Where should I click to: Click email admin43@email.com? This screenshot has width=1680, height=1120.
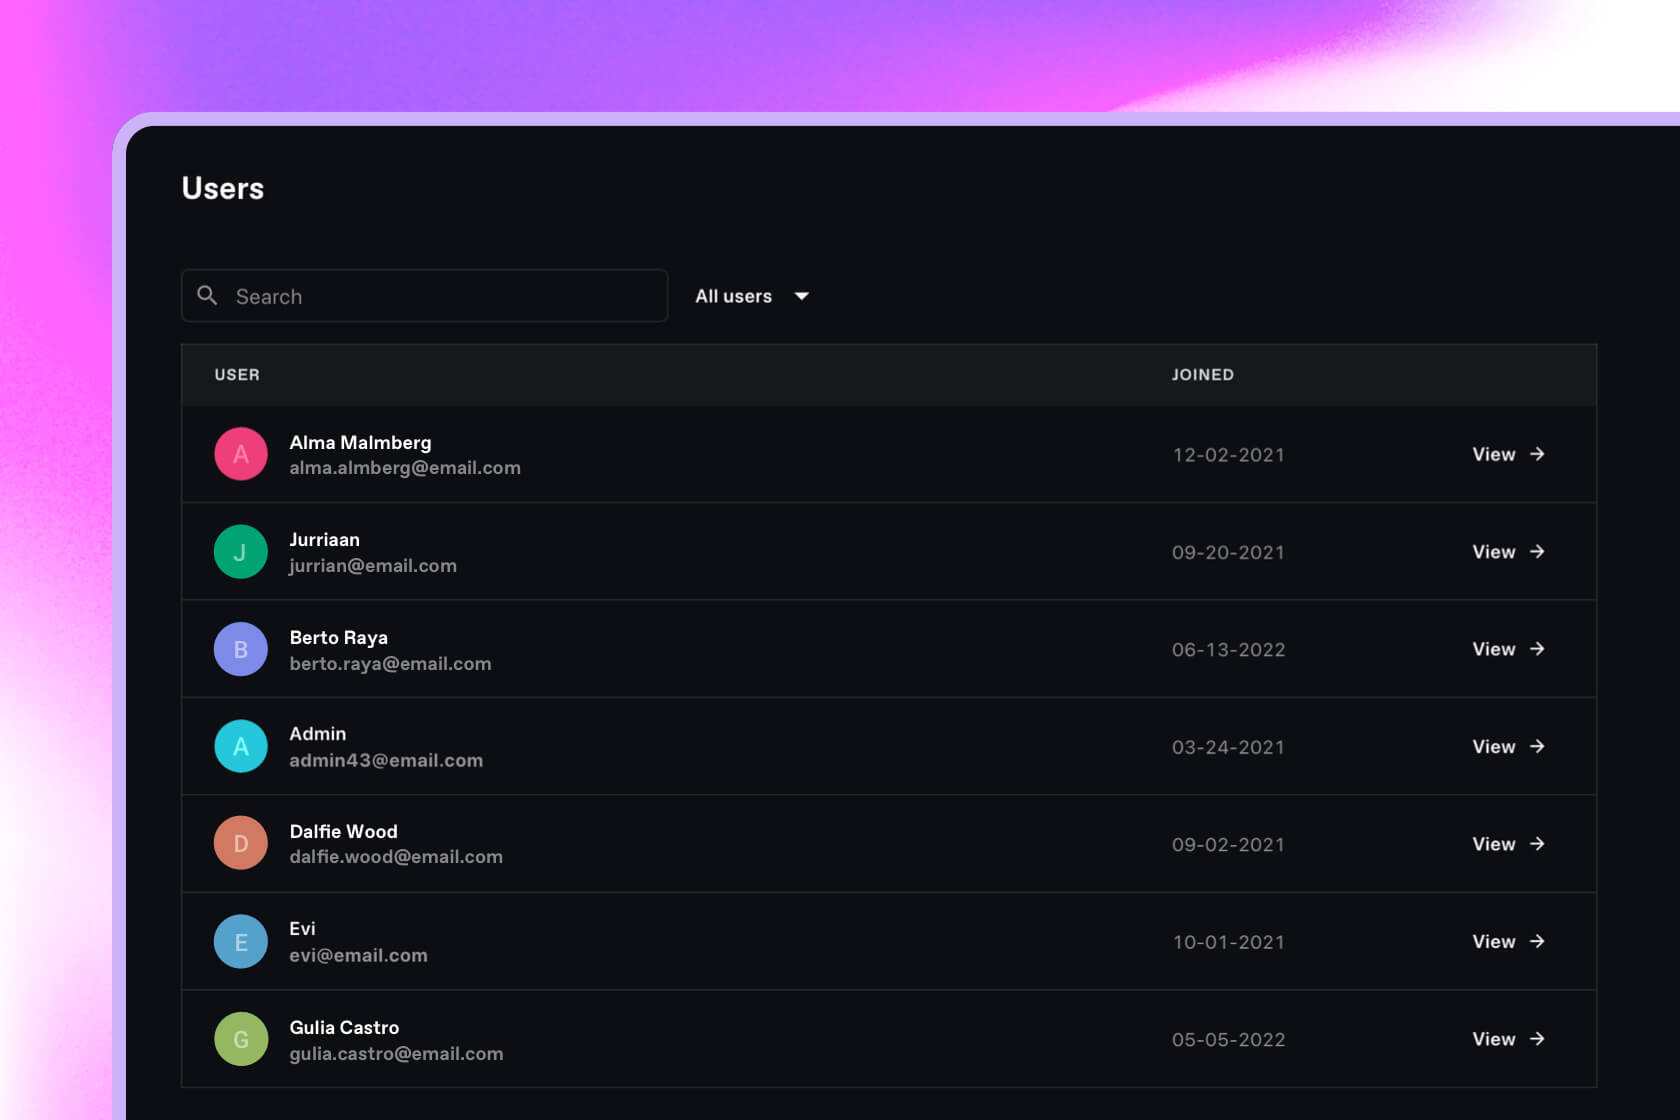(x=386, y=761)
